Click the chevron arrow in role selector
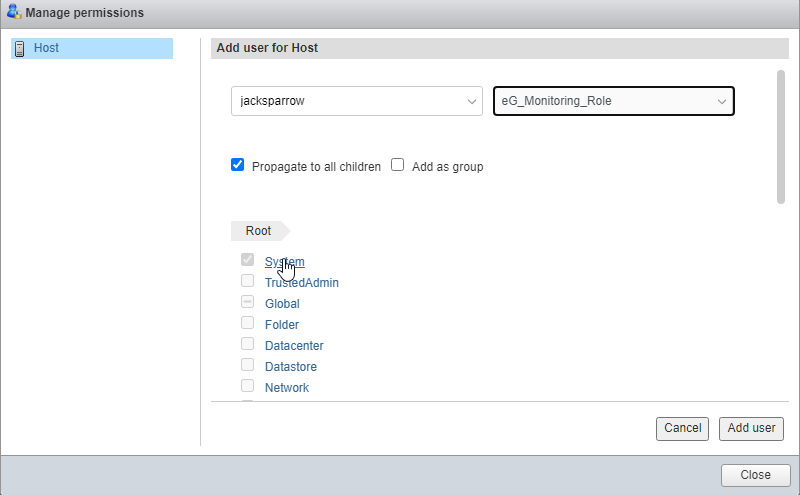Image resolution: width=800 pixels, height=495 pixels. [x=721, y=102]
